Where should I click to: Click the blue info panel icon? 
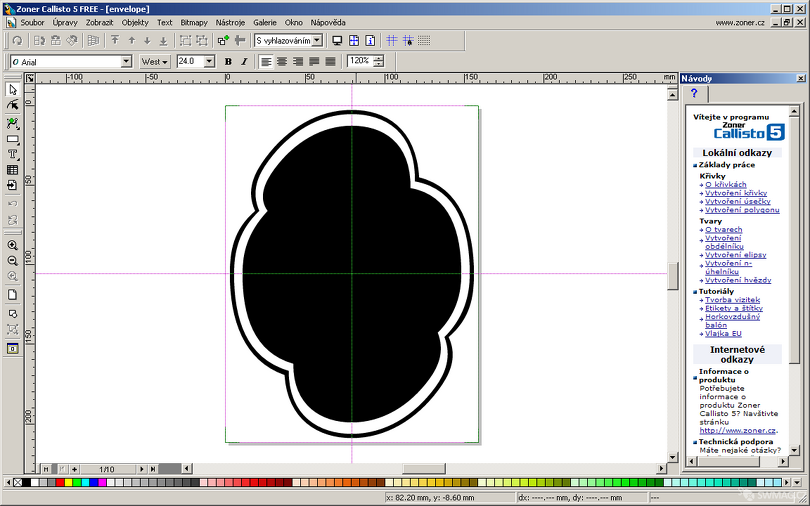pos(370,41)
